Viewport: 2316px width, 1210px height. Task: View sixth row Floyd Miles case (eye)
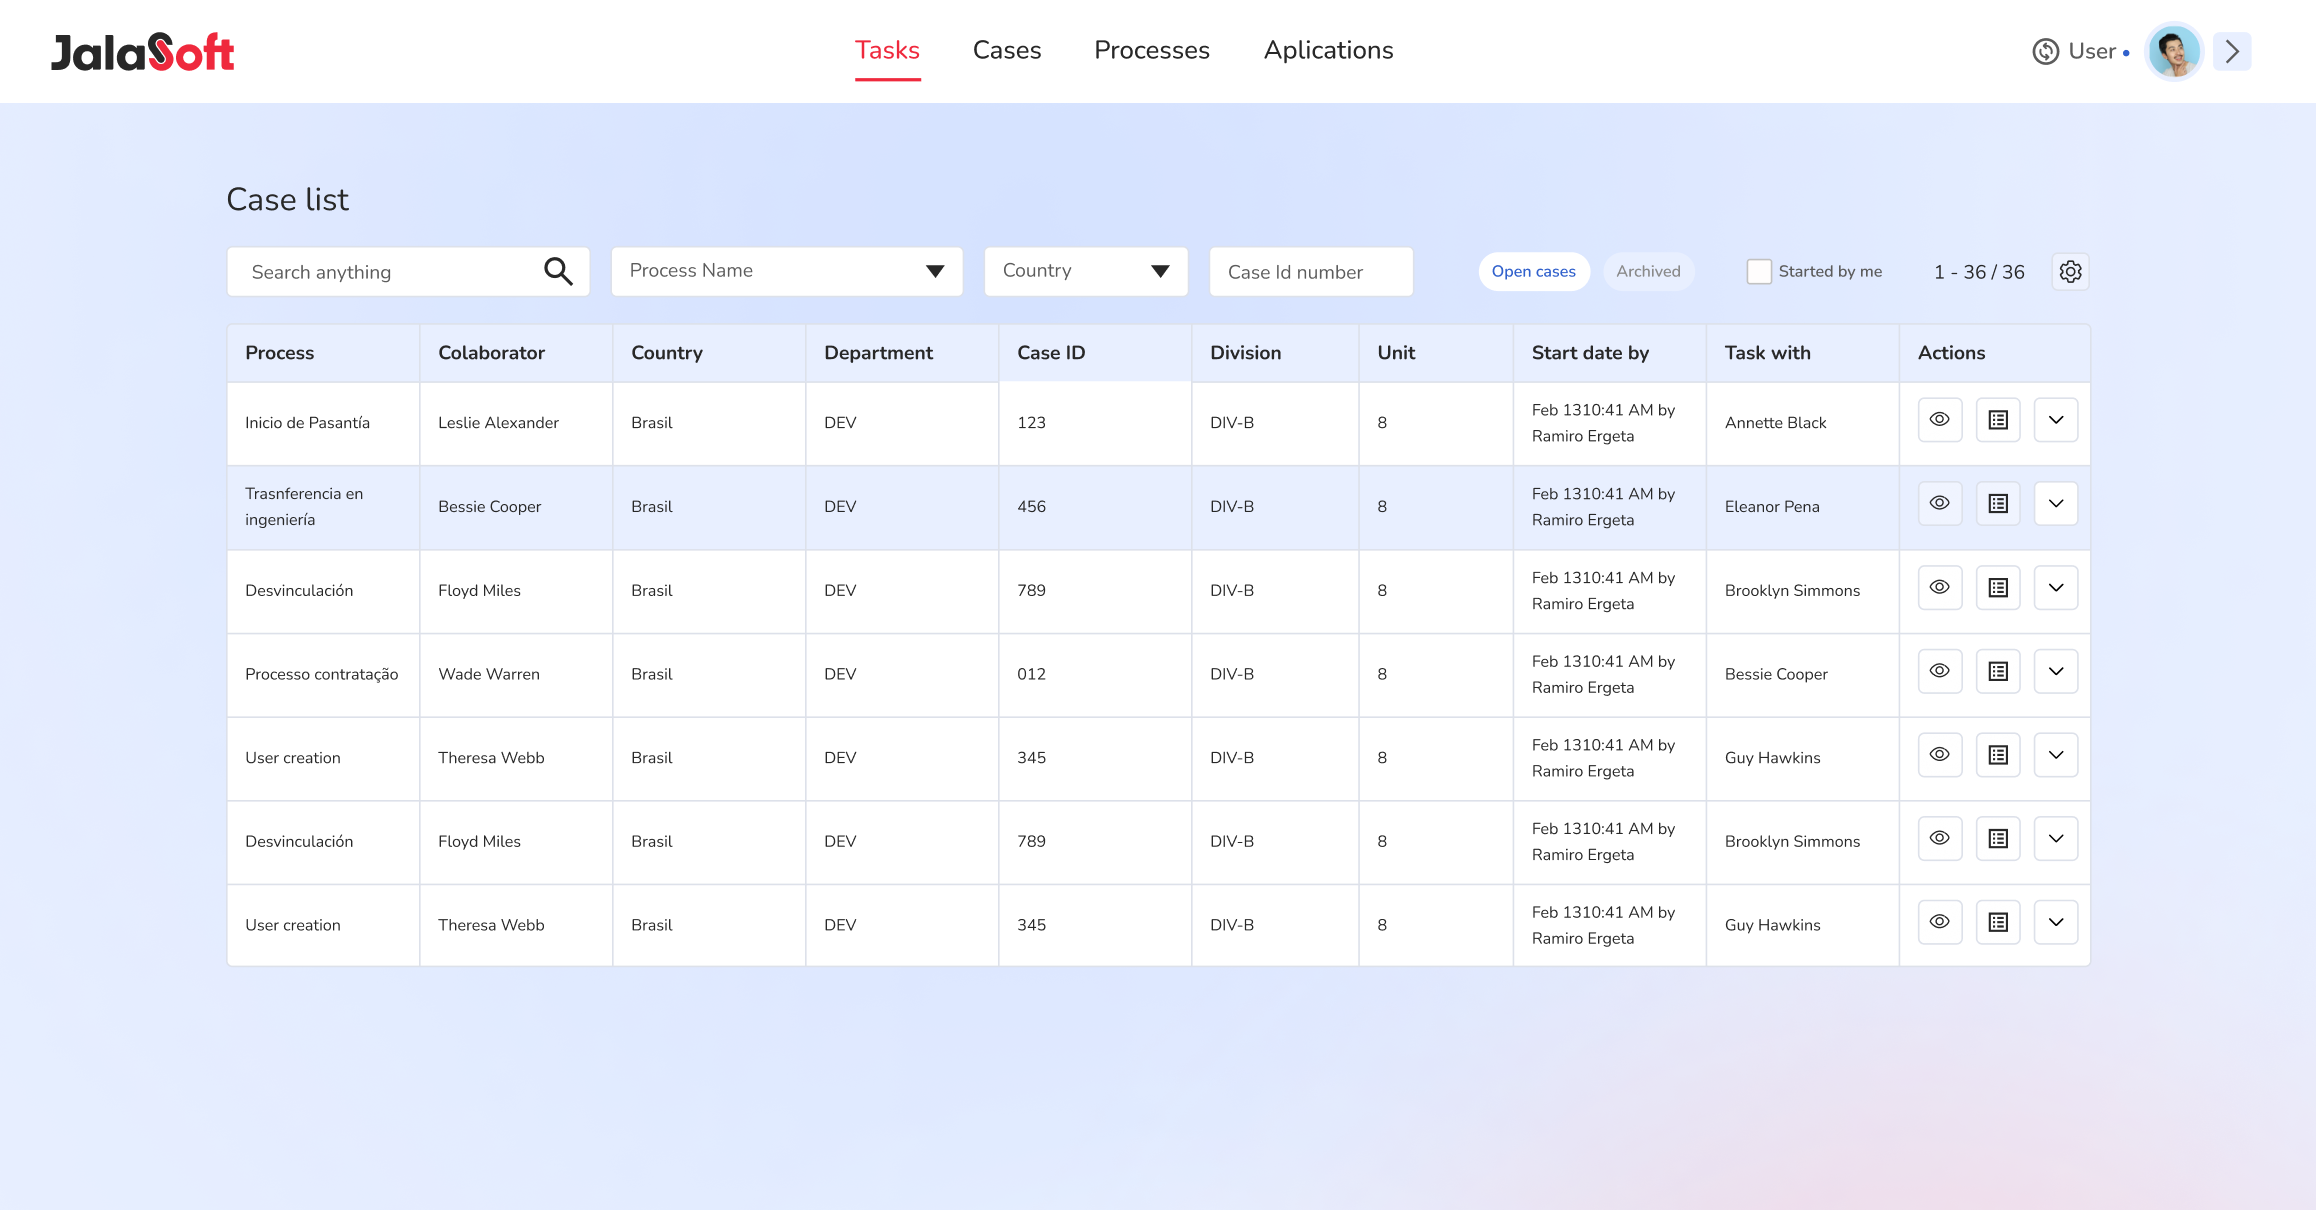coord(1940,839)
